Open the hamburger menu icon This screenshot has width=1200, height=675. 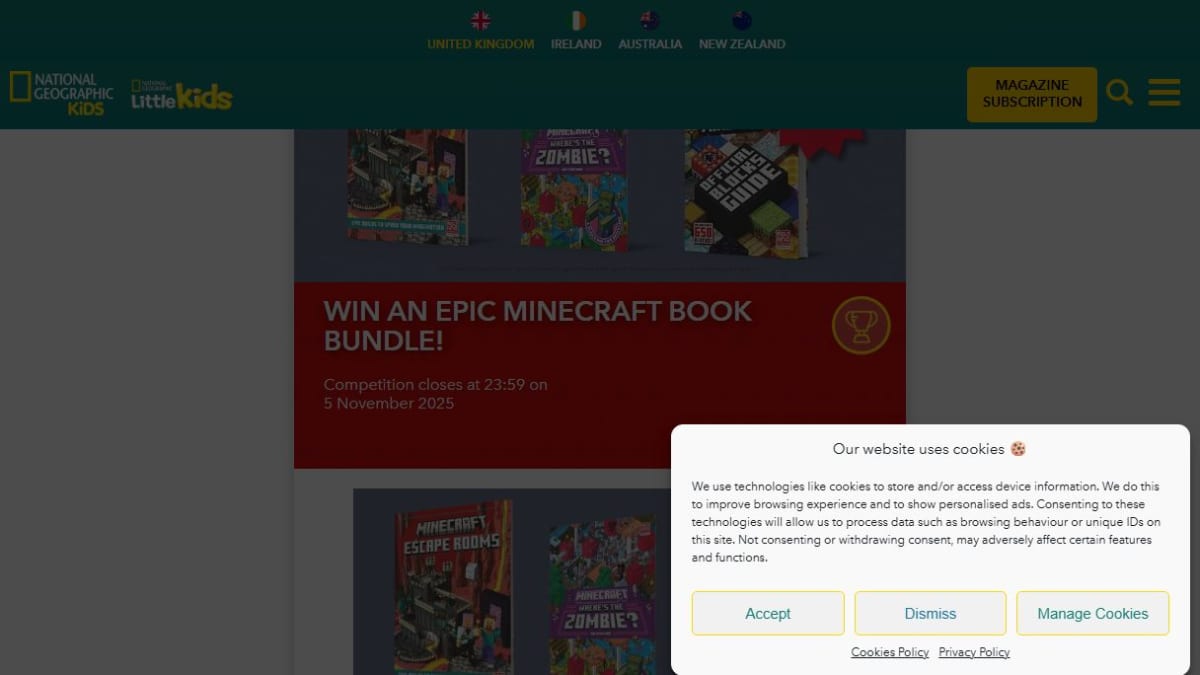(1164, 93)
